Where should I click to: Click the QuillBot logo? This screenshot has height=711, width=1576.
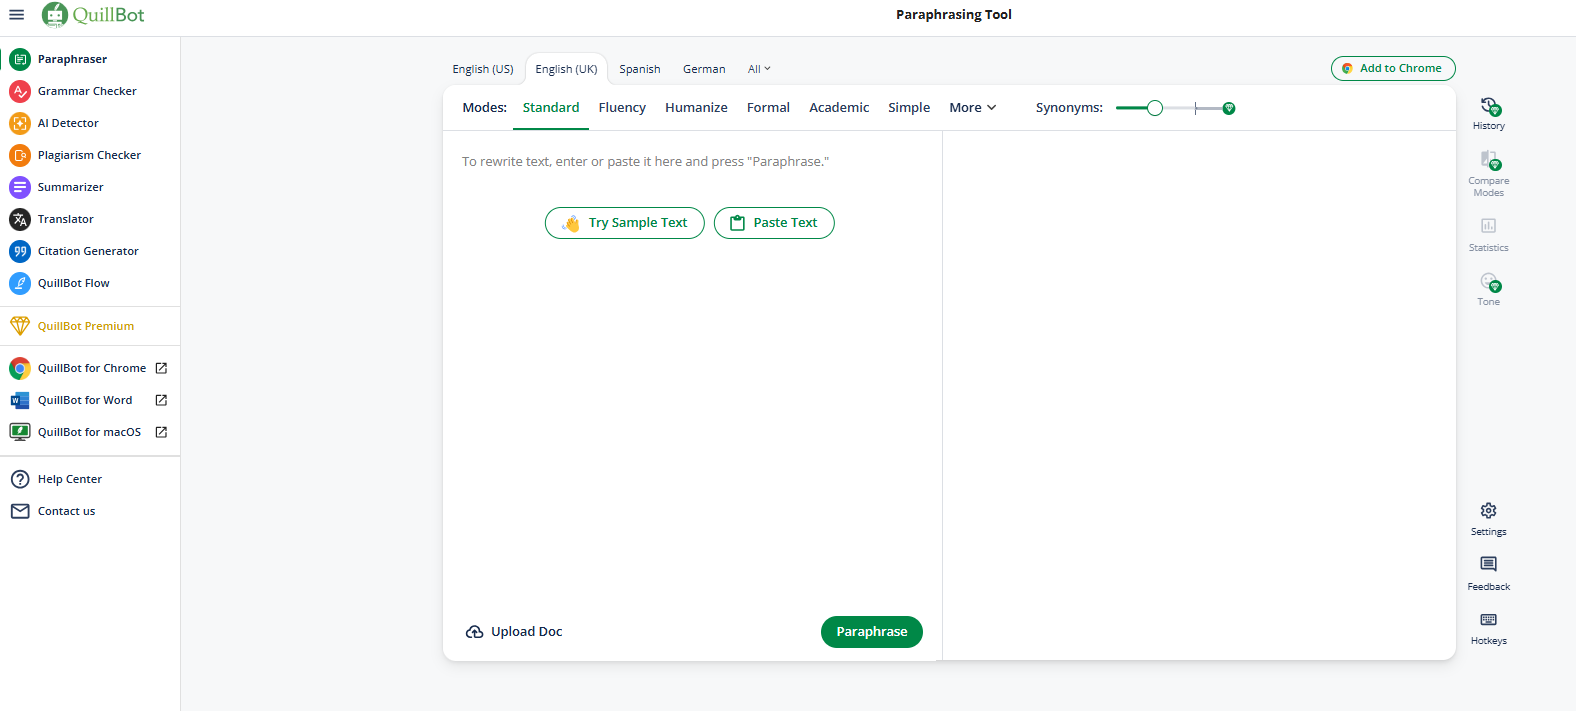coord(94,15)
